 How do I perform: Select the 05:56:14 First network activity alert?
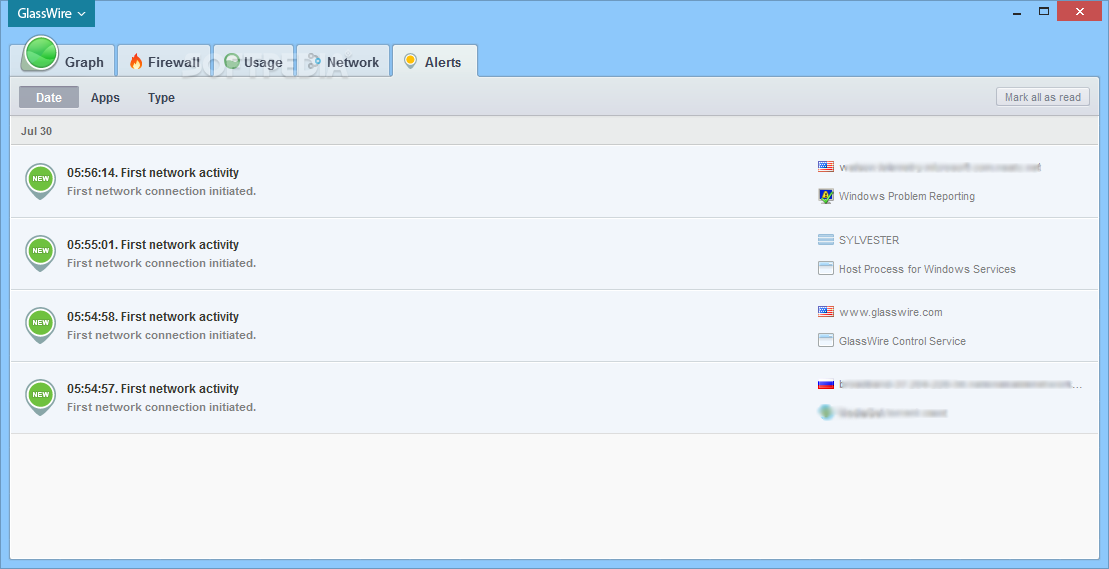coord(555,181)
